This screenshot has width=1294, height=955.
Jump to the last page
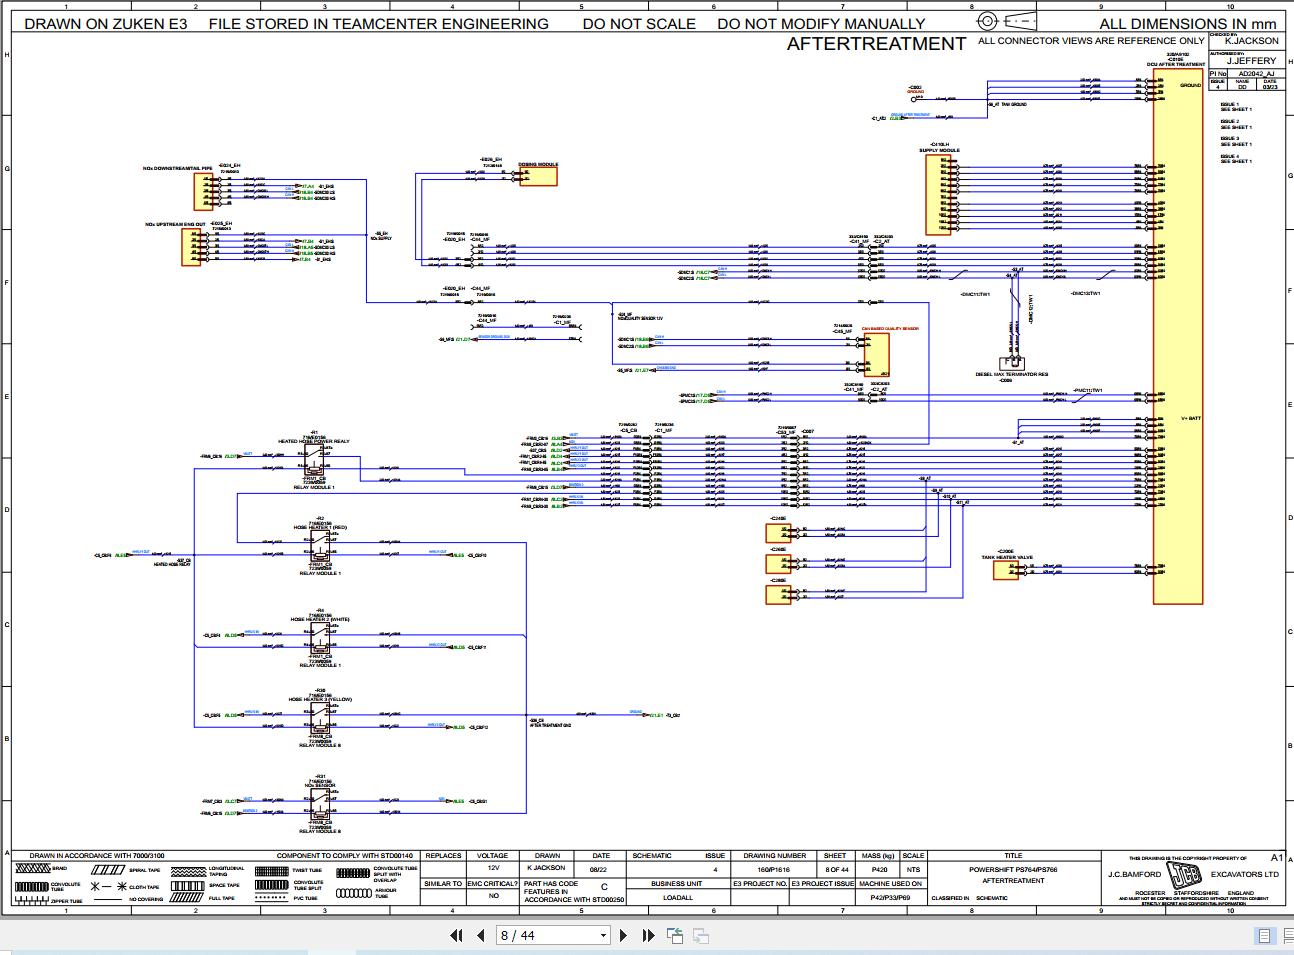tap(648, 936)
